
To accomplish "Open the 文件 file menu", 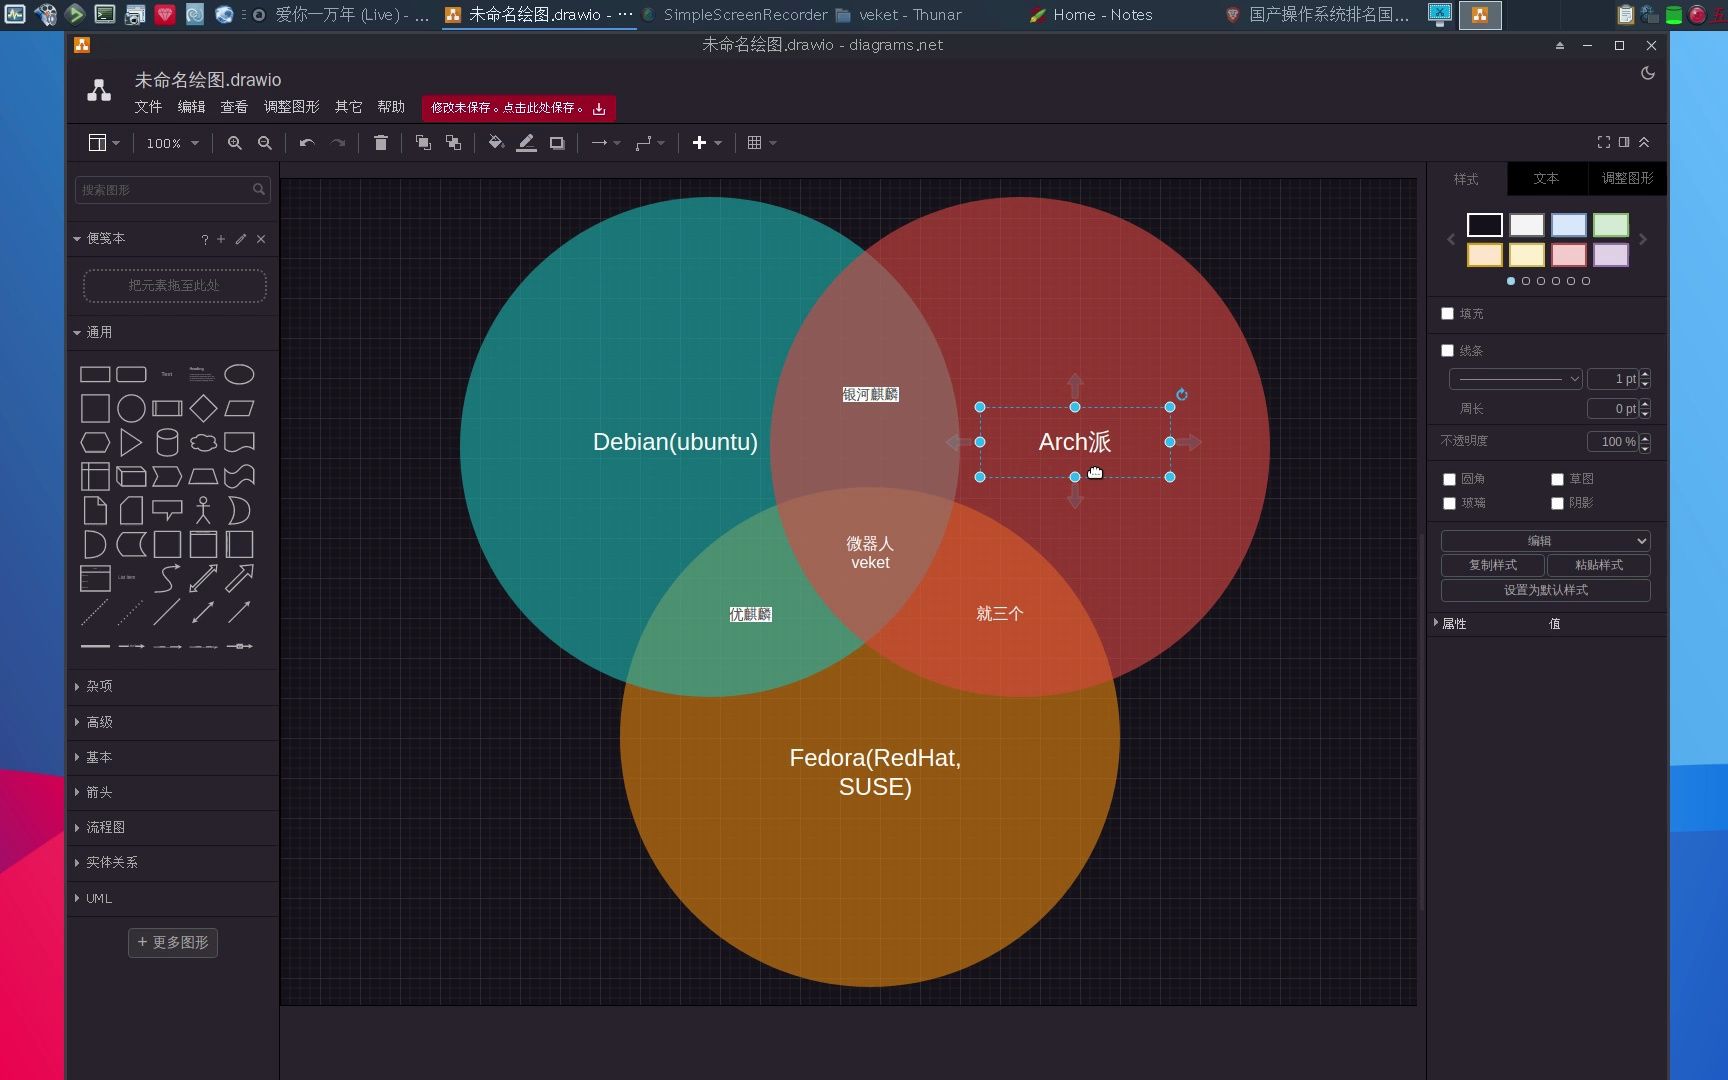I will (148, 107).
